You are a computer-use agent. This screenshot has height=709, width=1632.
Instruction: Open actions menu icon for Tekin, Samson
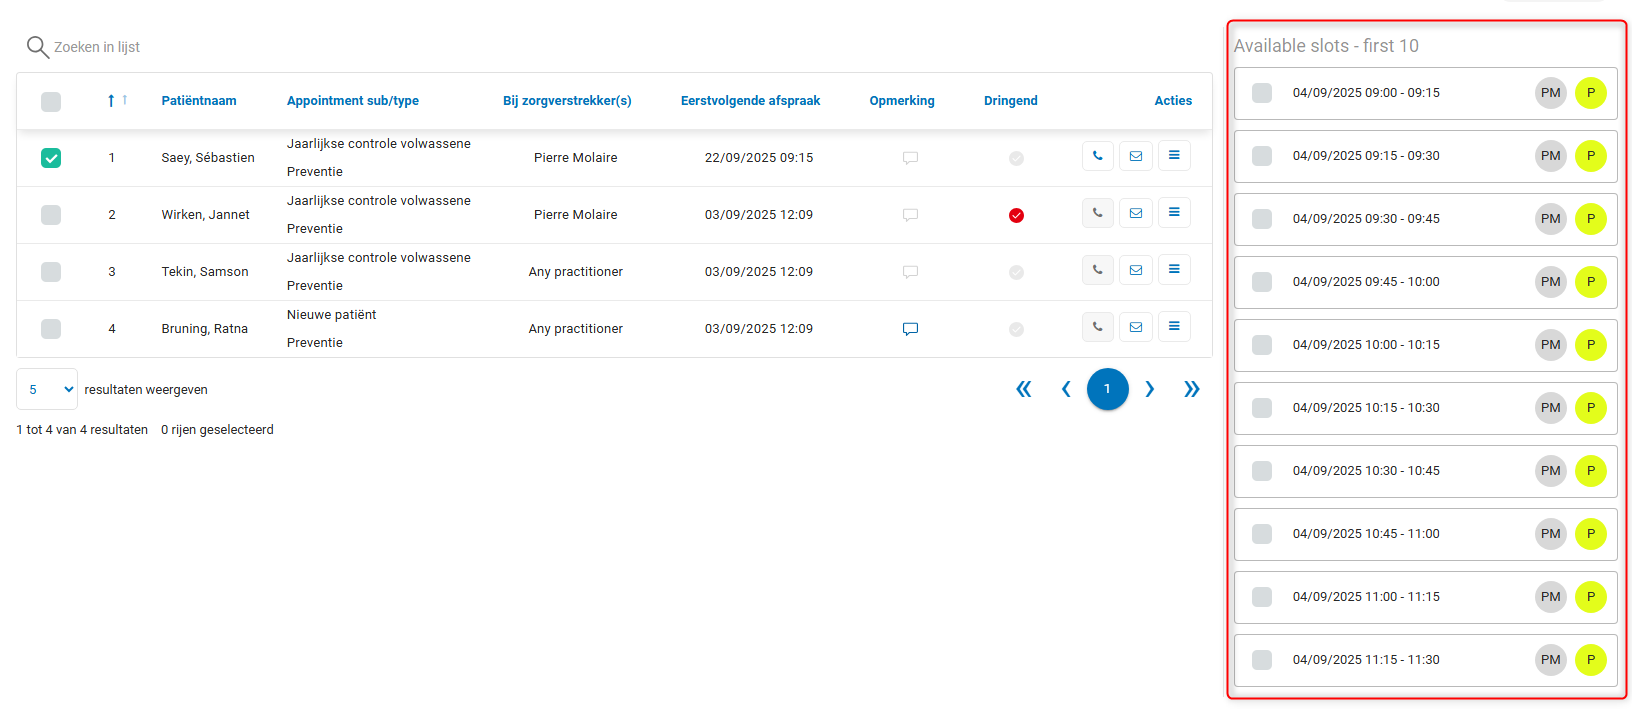[1174, 270]
